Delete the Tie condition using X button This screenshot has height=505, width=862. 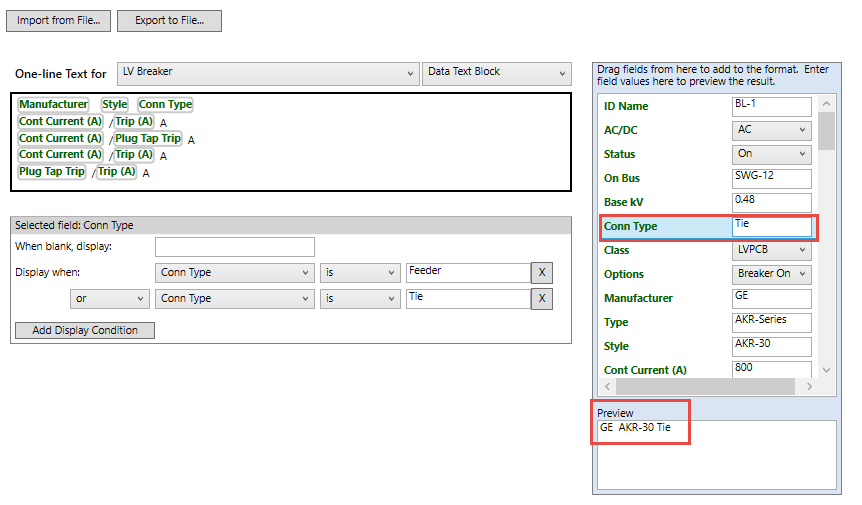coord(541,299)
